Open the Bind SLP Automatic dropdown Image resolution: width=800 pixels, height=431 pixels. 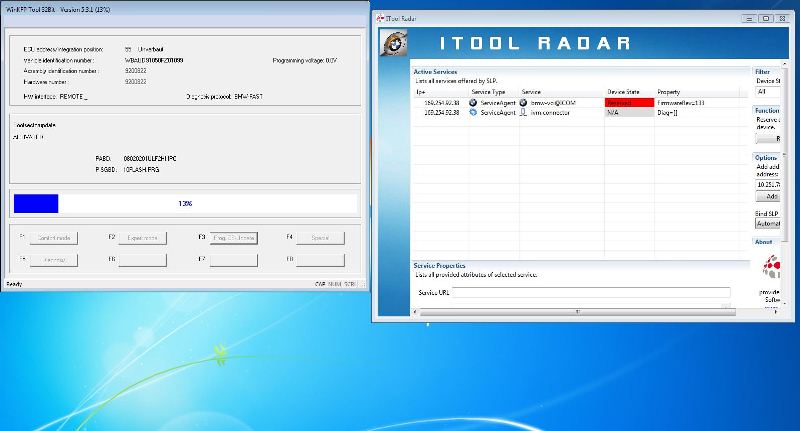[768, 223]
